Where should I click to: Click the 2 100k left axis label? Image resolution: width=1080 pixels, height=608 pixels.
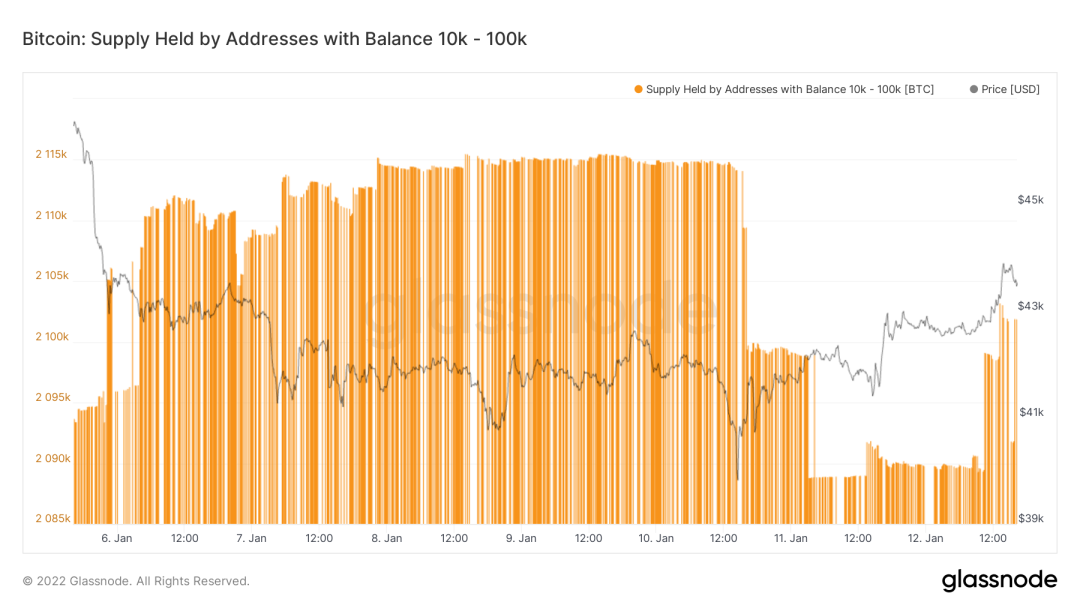pyautogui.click(x=50, y=337)
